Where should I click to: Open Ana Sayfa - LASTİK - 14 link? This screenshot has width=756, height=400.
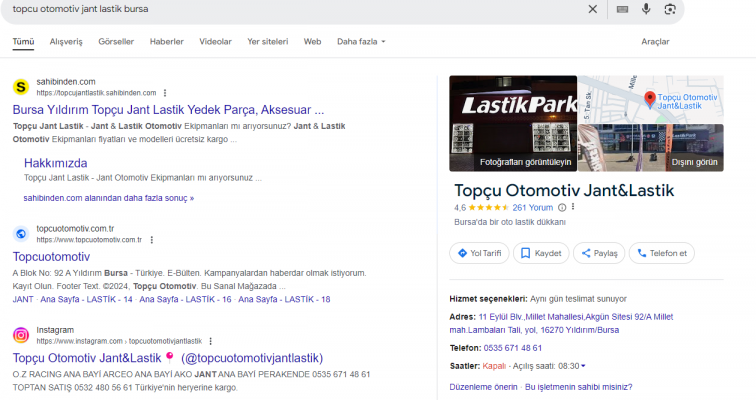86,299
